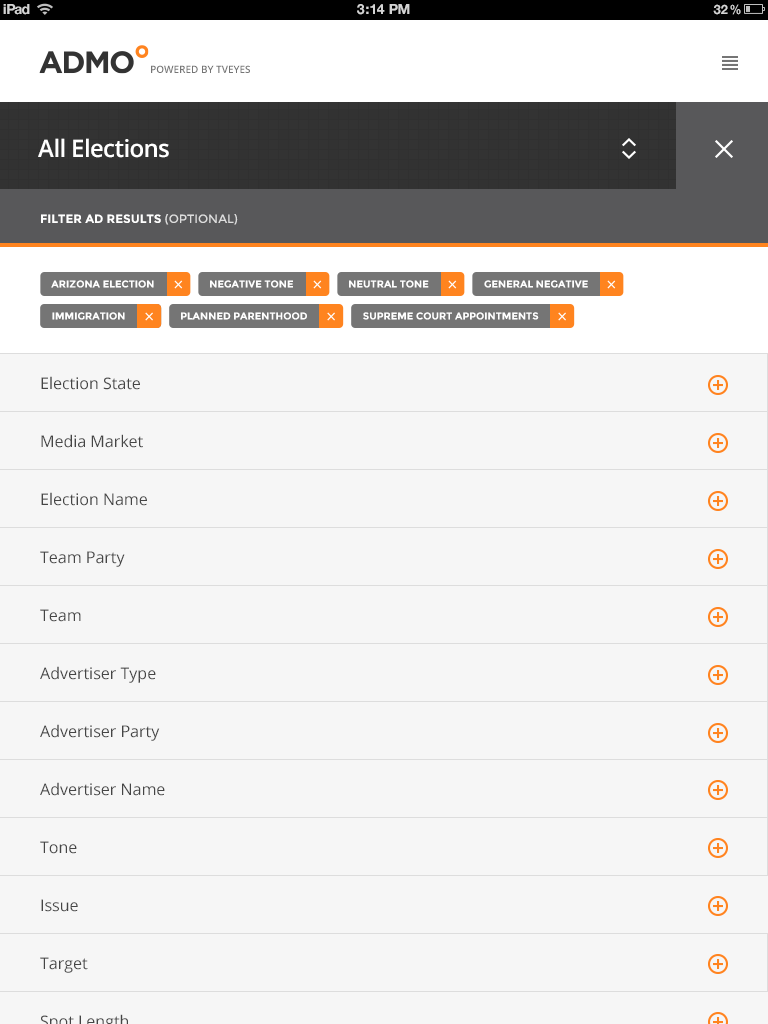Remove the General Negative filter tag
Viewport: 768px width, 1024px height.
[611, 284]
